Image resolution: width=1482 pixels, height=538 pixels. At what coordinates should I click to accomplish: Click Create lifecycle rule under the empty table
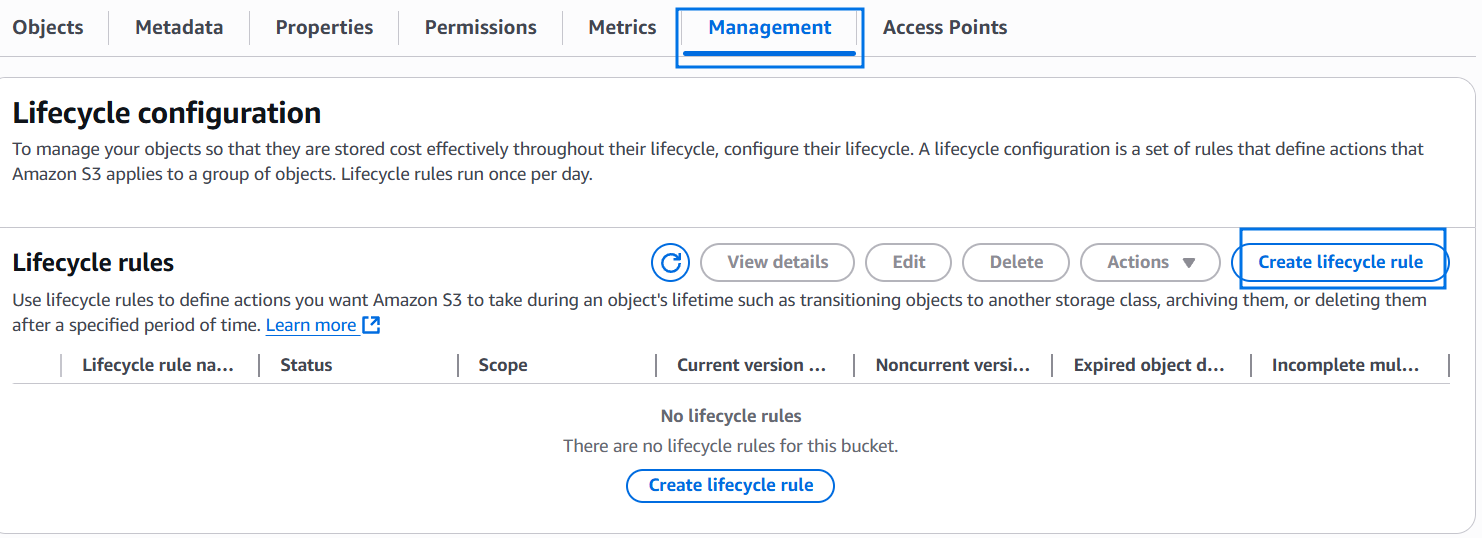pyautogui.click(x=730, y=486)
